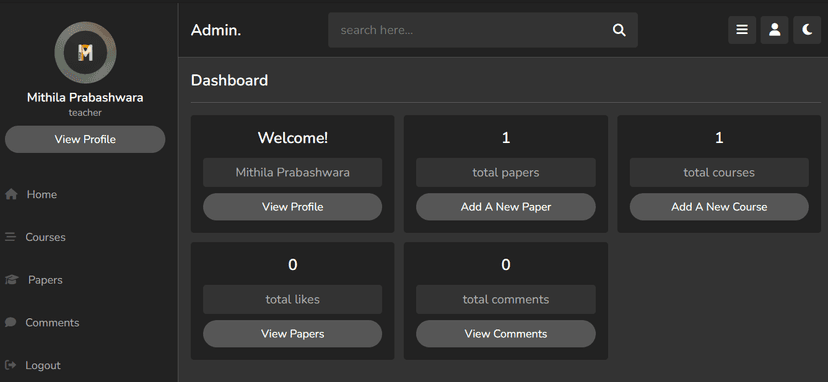Click the Courses list icon in sidebar
828x382 pixels.
[x=11, y=237]
